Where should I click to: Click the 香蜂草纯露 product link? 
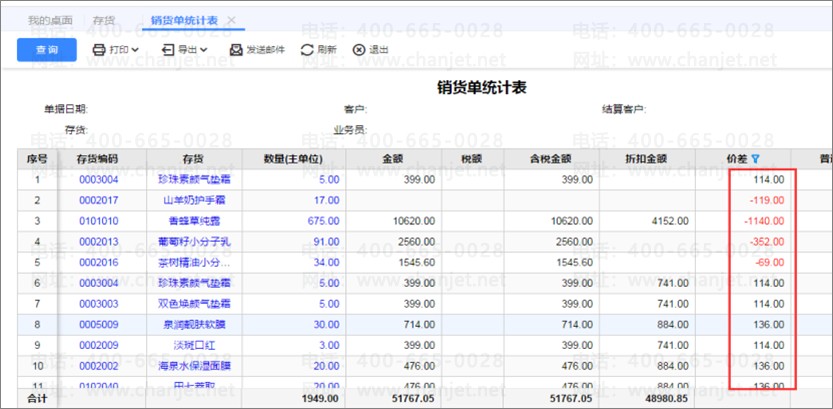point(194,221)
